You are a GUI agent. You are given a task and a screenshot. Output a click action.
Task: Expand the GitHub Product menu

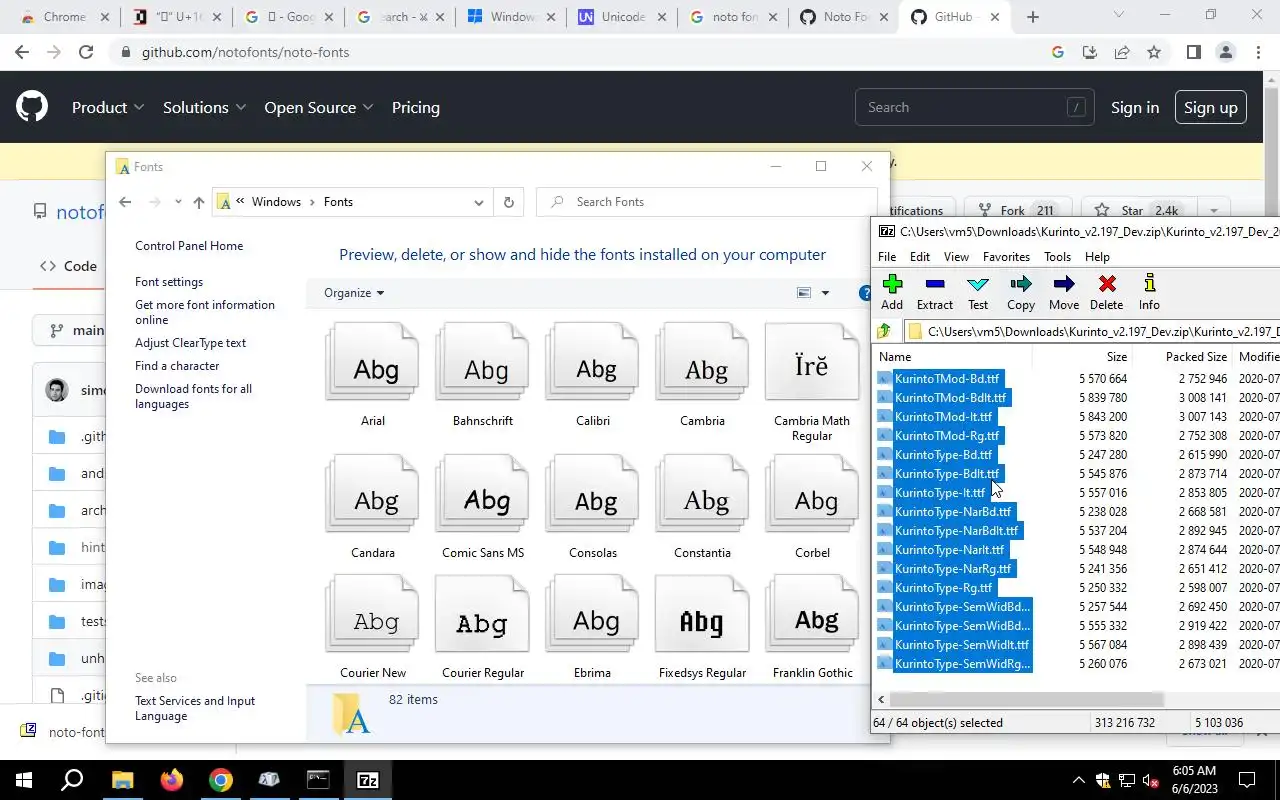[108, 107]
